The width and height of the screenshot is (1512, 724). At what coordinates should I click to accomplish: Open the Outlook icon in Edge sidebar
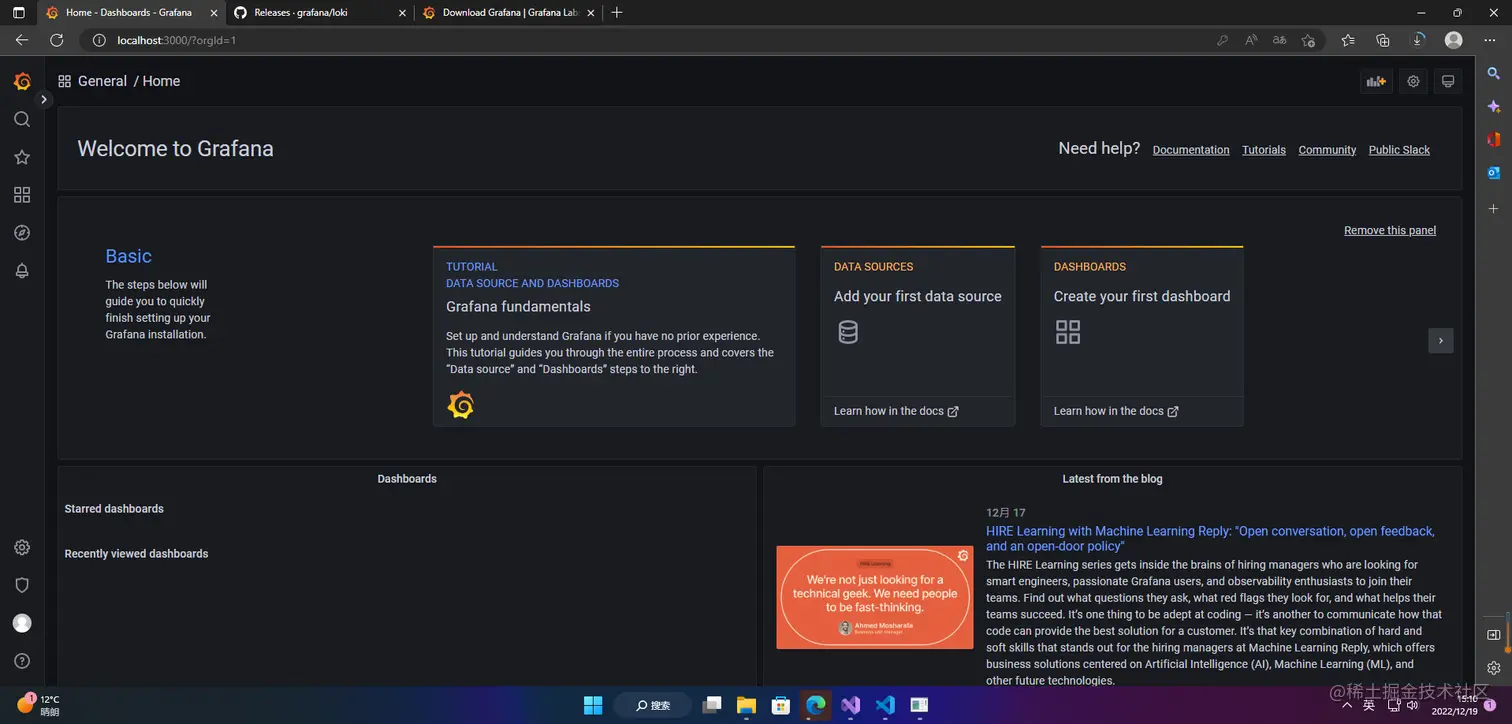click(1494, 172)
